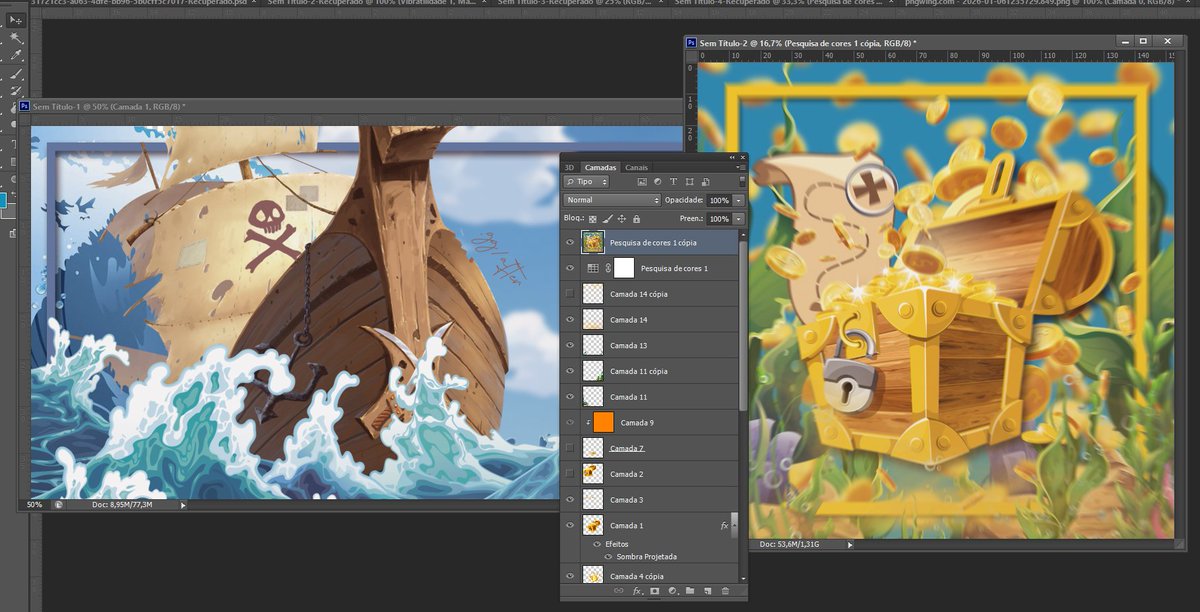Click the foreground cyan color swatch
1200x612 pixels.
tap(3, 201)
